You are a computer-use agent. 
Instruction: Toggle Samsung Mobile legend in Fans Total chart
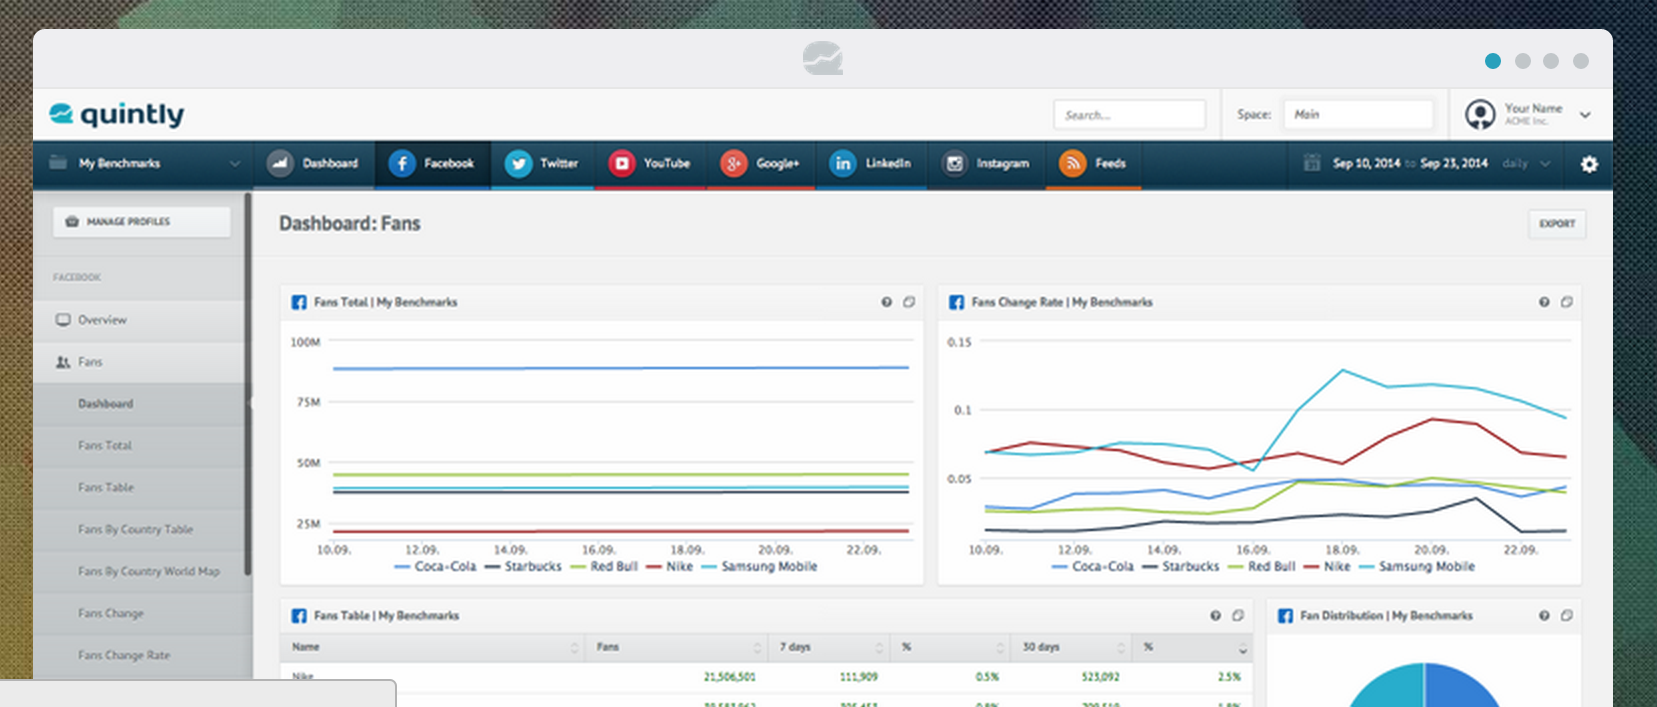point(760,567)
